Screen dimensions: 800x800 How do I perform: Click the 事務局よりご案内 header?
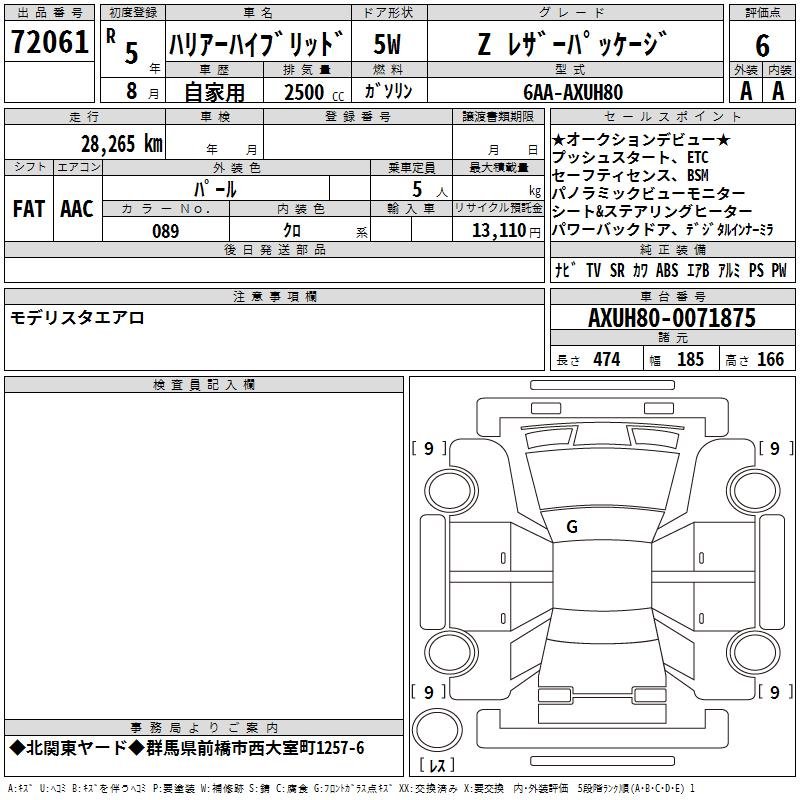click(204, 728)
